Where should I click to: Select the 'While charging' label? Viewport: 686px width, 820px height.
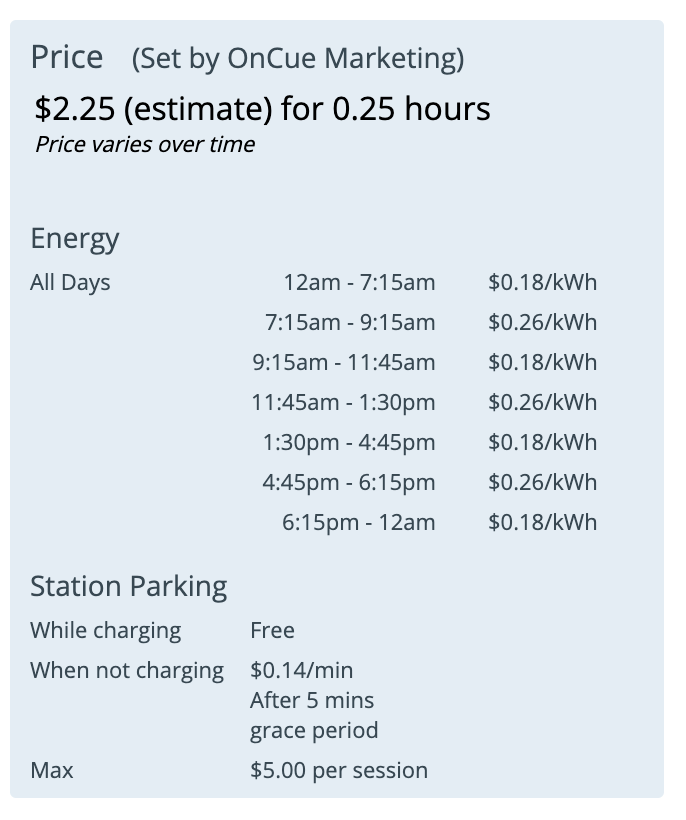(106, 630)
